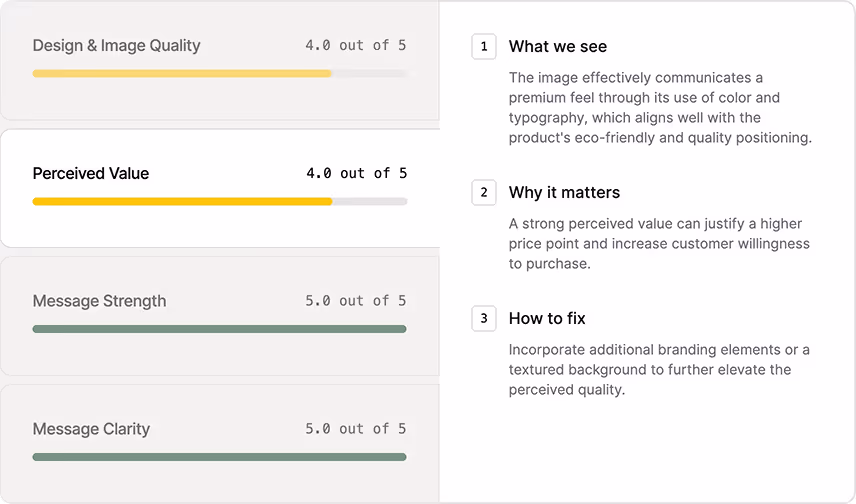Click the "How to fix" heading
This screenshot has height=504, width=856.
click(x=547, y=319)
